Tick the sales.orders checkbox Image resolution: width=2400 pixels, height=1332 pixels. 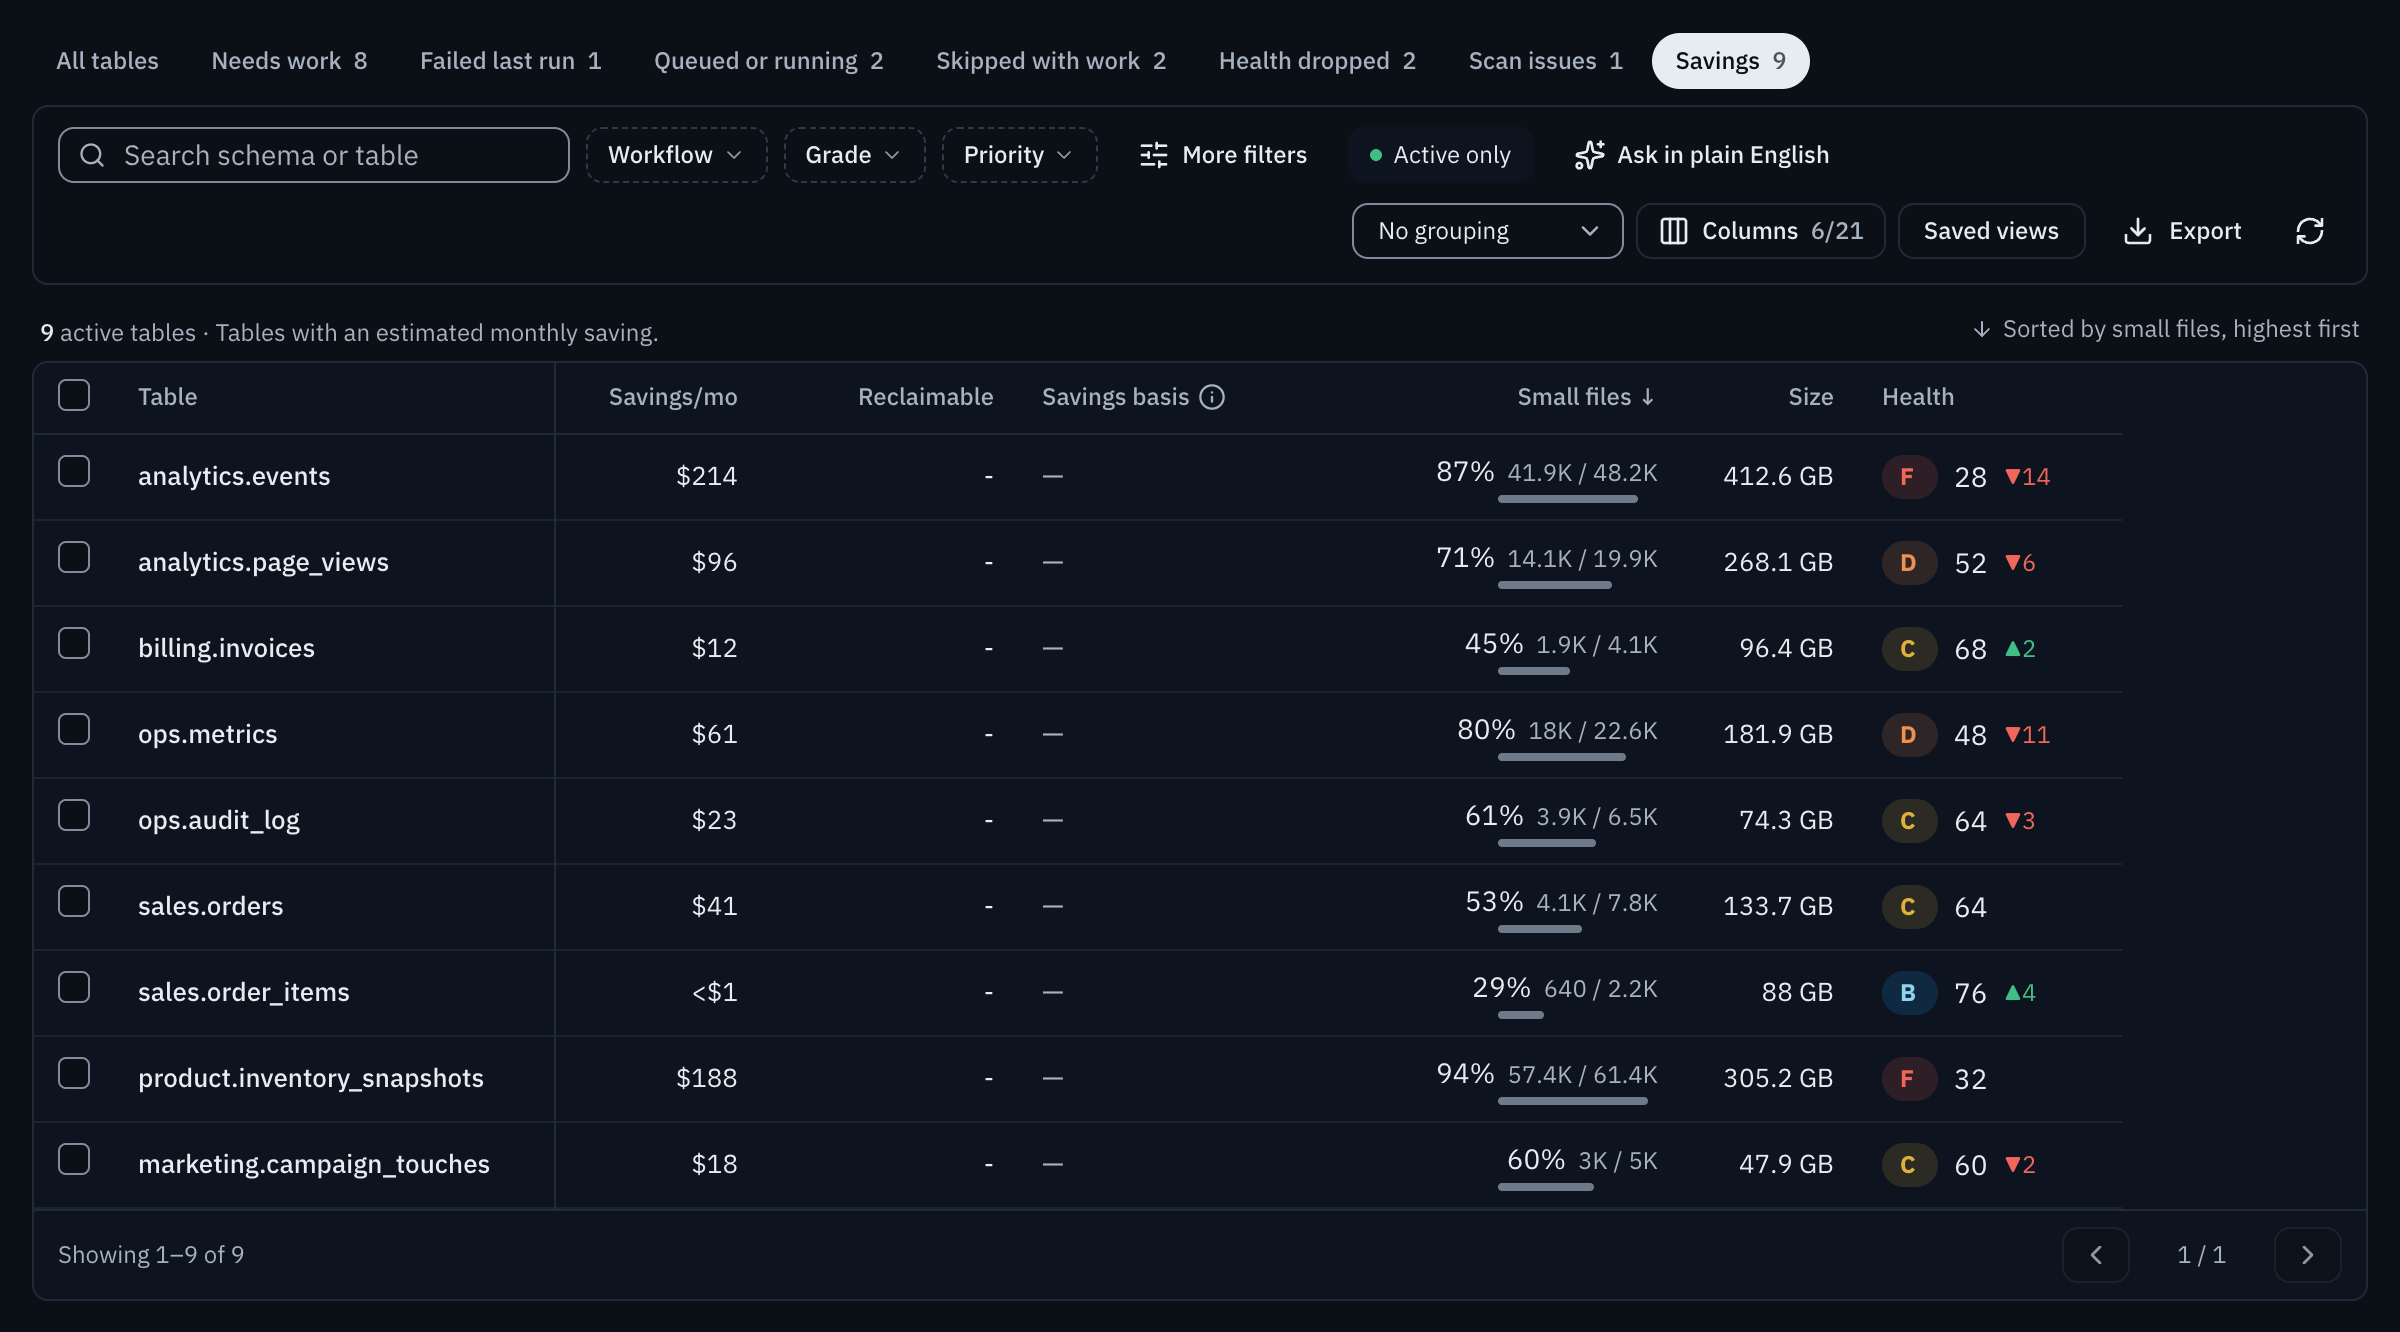(x=74, y=901)
